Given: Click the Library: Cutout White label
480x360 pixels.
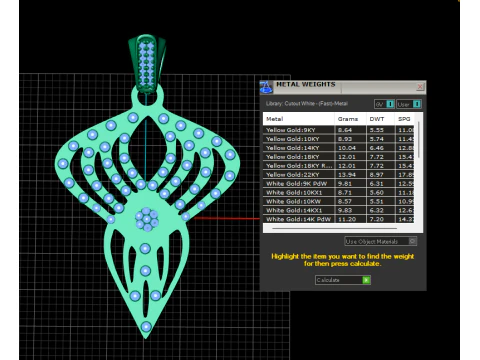Looking at the screenshot, I should coord(307,104).
